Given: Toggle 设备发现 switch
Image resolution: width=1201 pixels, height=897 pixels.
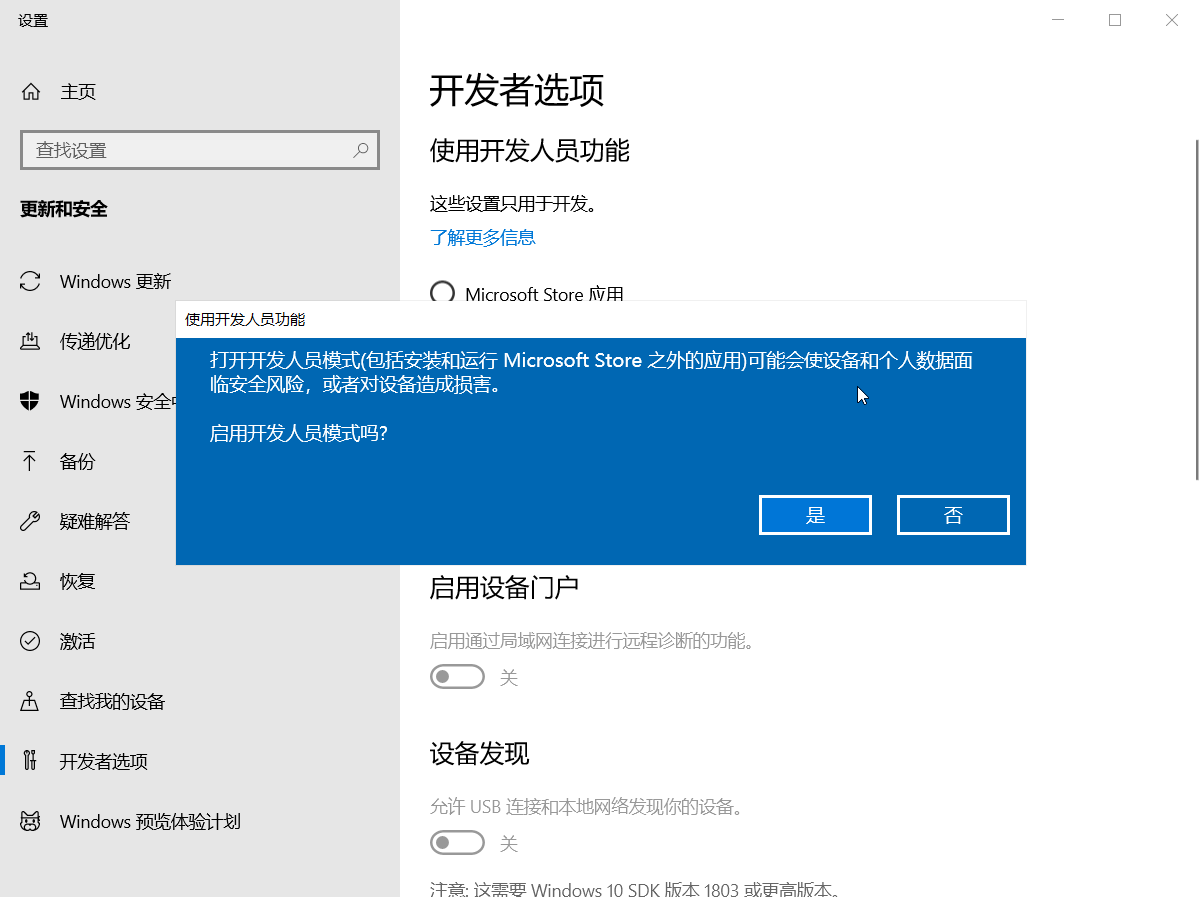Looking at the screenshot, I should (457, 843).
